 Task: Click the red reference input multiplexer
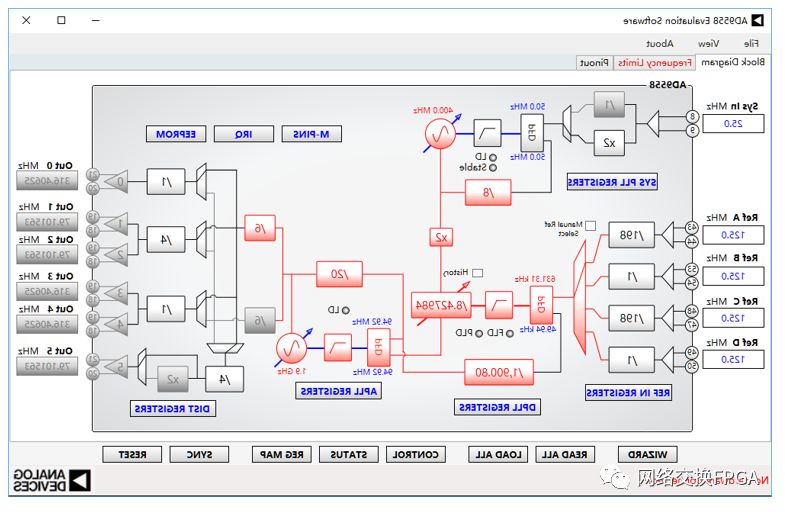[580, 298]
